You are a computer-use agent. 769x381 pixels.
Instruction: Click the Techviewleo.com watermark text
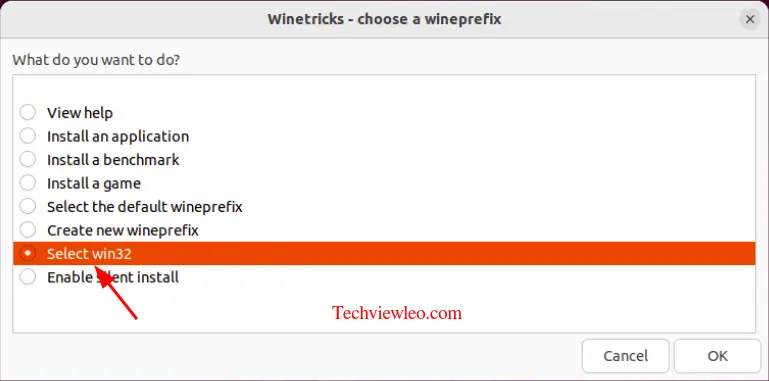(x=397, y=313)
